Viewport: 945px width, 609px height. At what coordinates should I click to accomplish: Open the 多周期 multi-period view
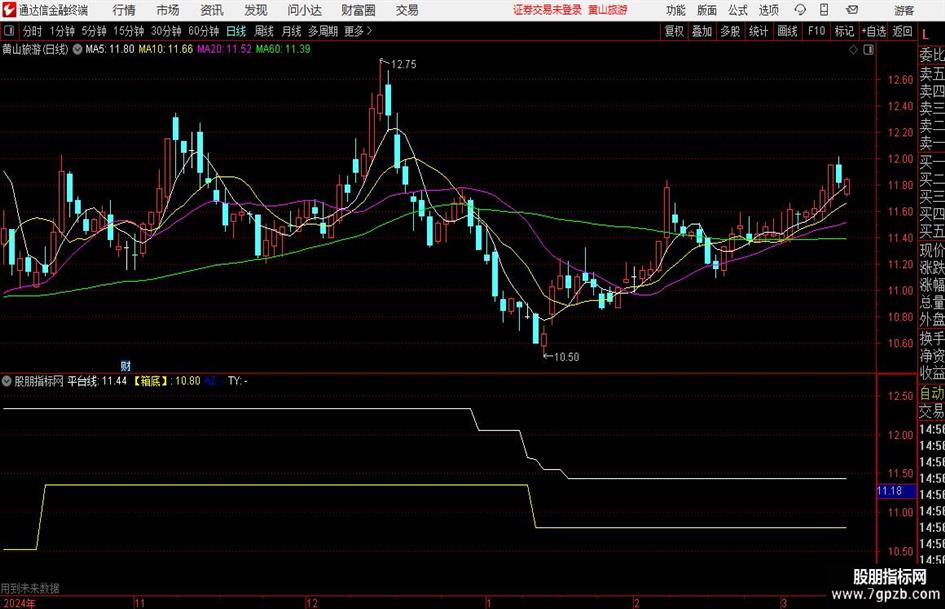pyautogui.click(x=323, y=31)
